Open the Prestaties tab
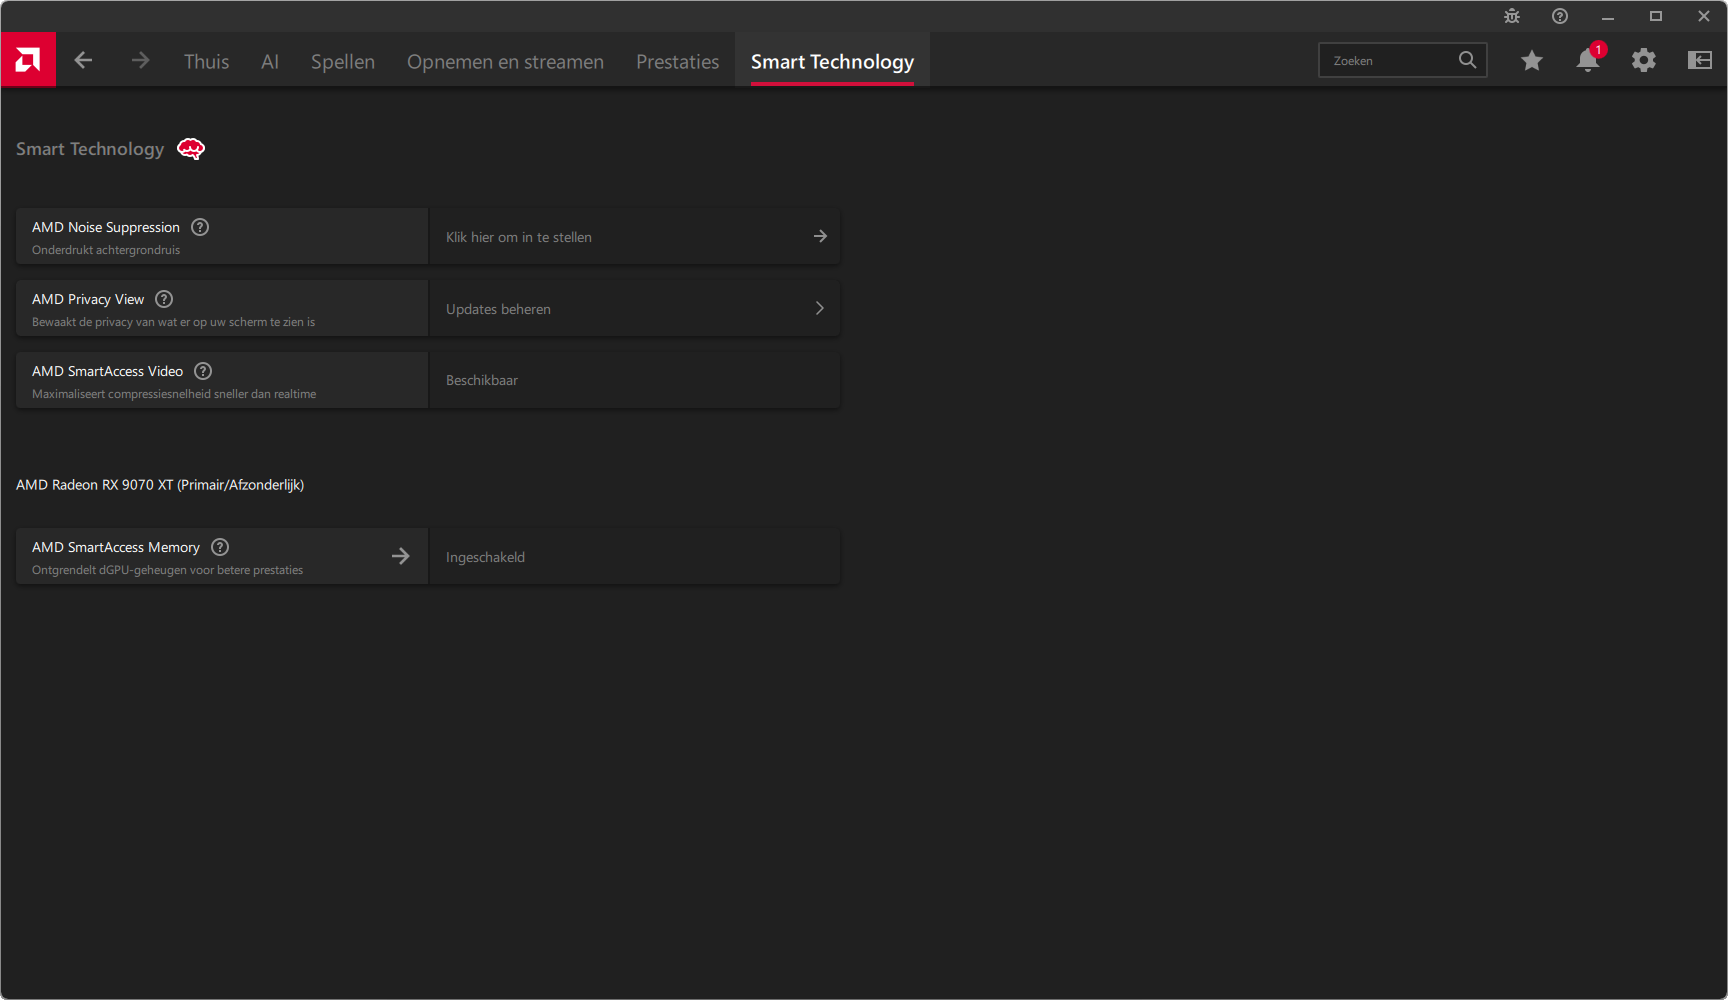The image size is (1728, 1000). pos(677,62)
